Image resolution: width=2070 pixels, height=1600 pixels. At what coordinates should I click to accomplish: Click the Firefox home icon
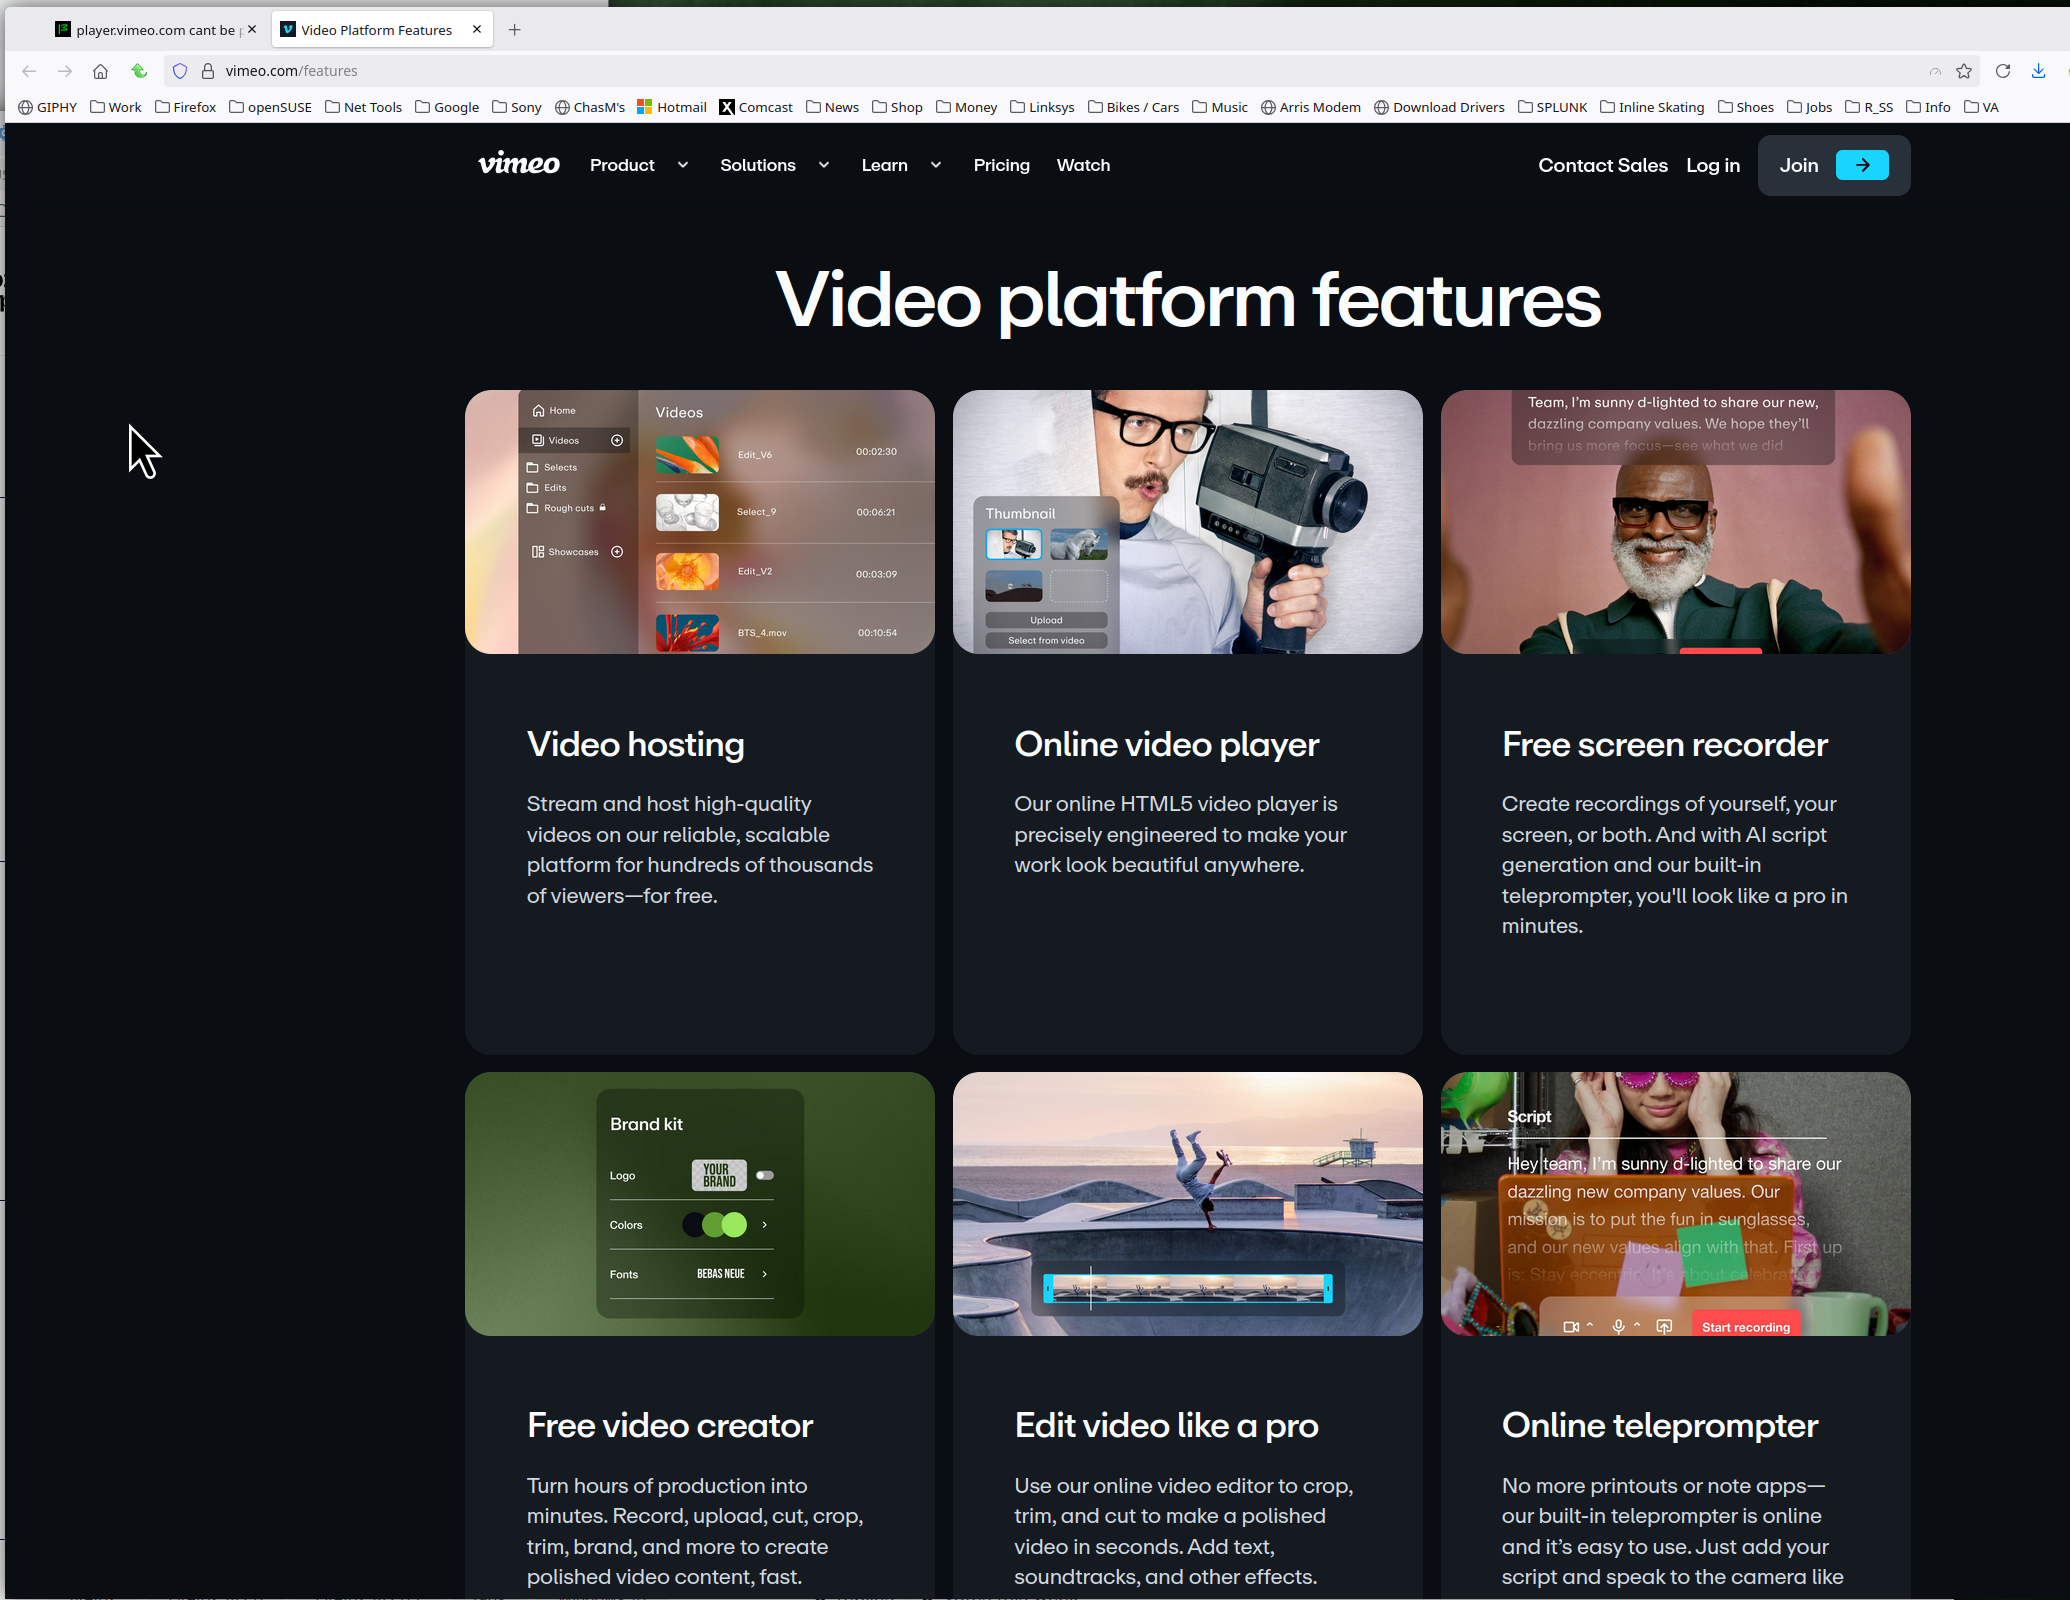[x=100, y=71]
